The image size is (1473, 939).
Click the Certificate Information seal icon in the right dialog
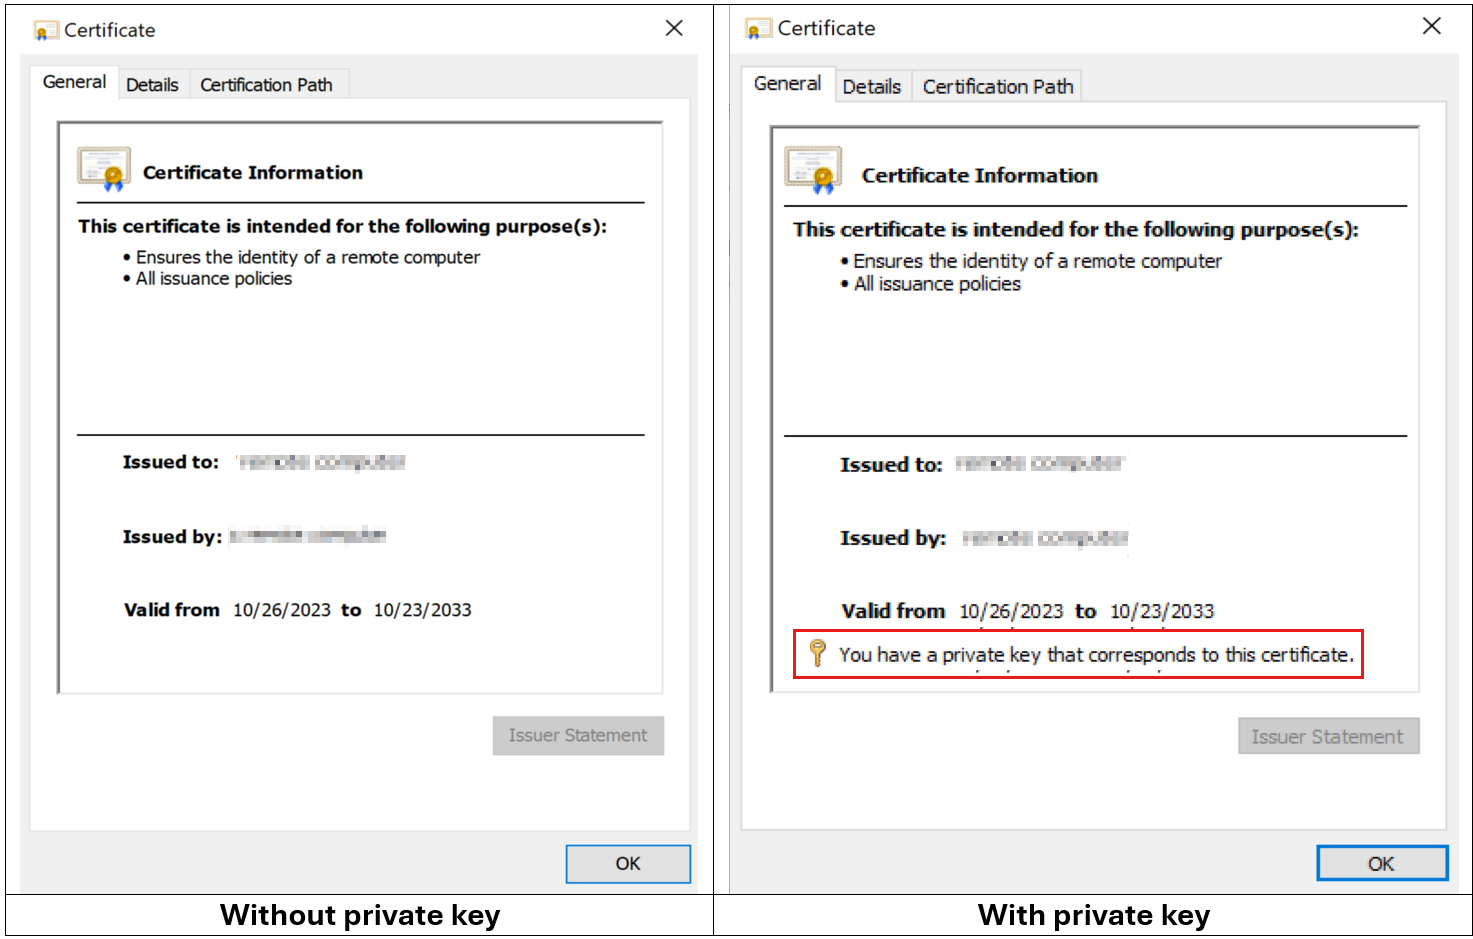(812, 171)
